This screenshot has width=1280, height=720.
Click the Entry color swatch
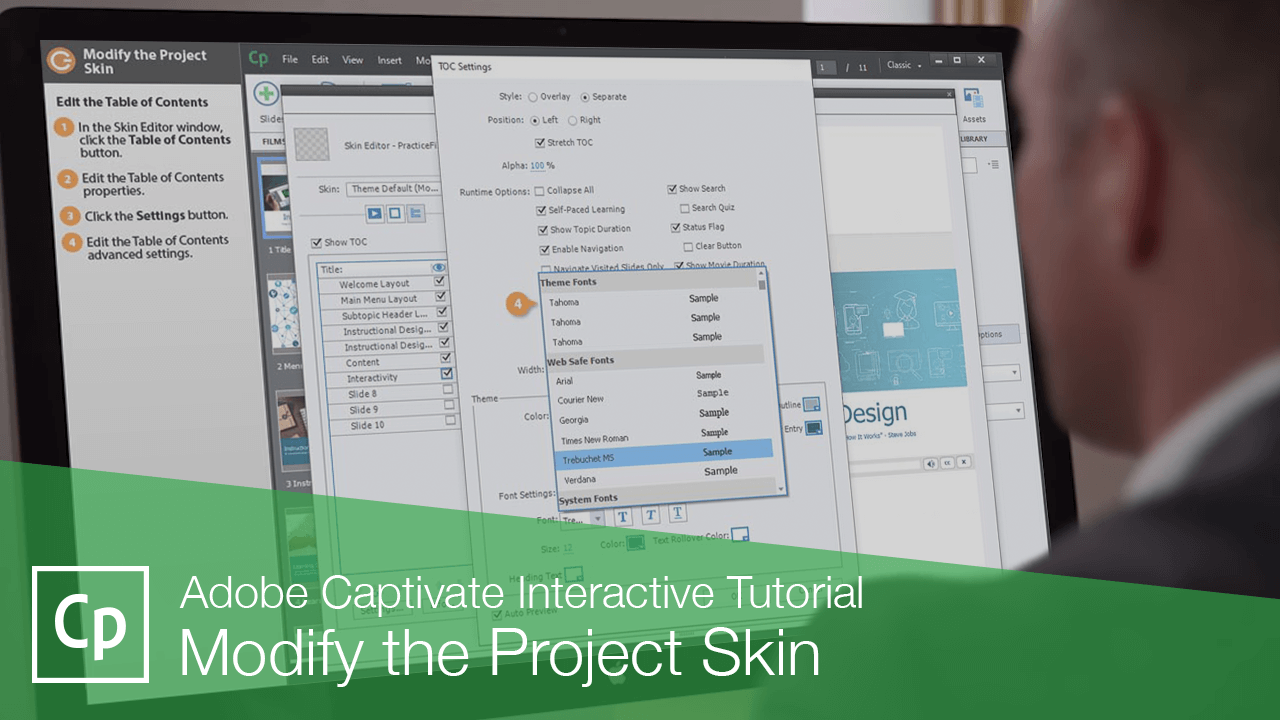click(814, 428)
